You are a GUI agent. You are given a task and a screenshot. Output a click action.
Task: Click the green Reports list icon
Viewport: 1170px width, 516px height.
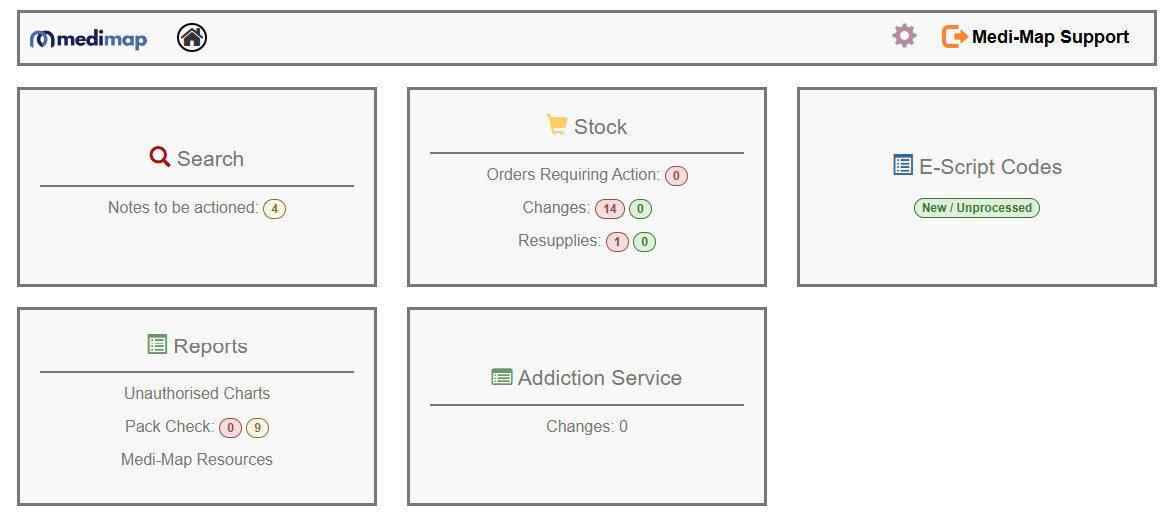157,344
